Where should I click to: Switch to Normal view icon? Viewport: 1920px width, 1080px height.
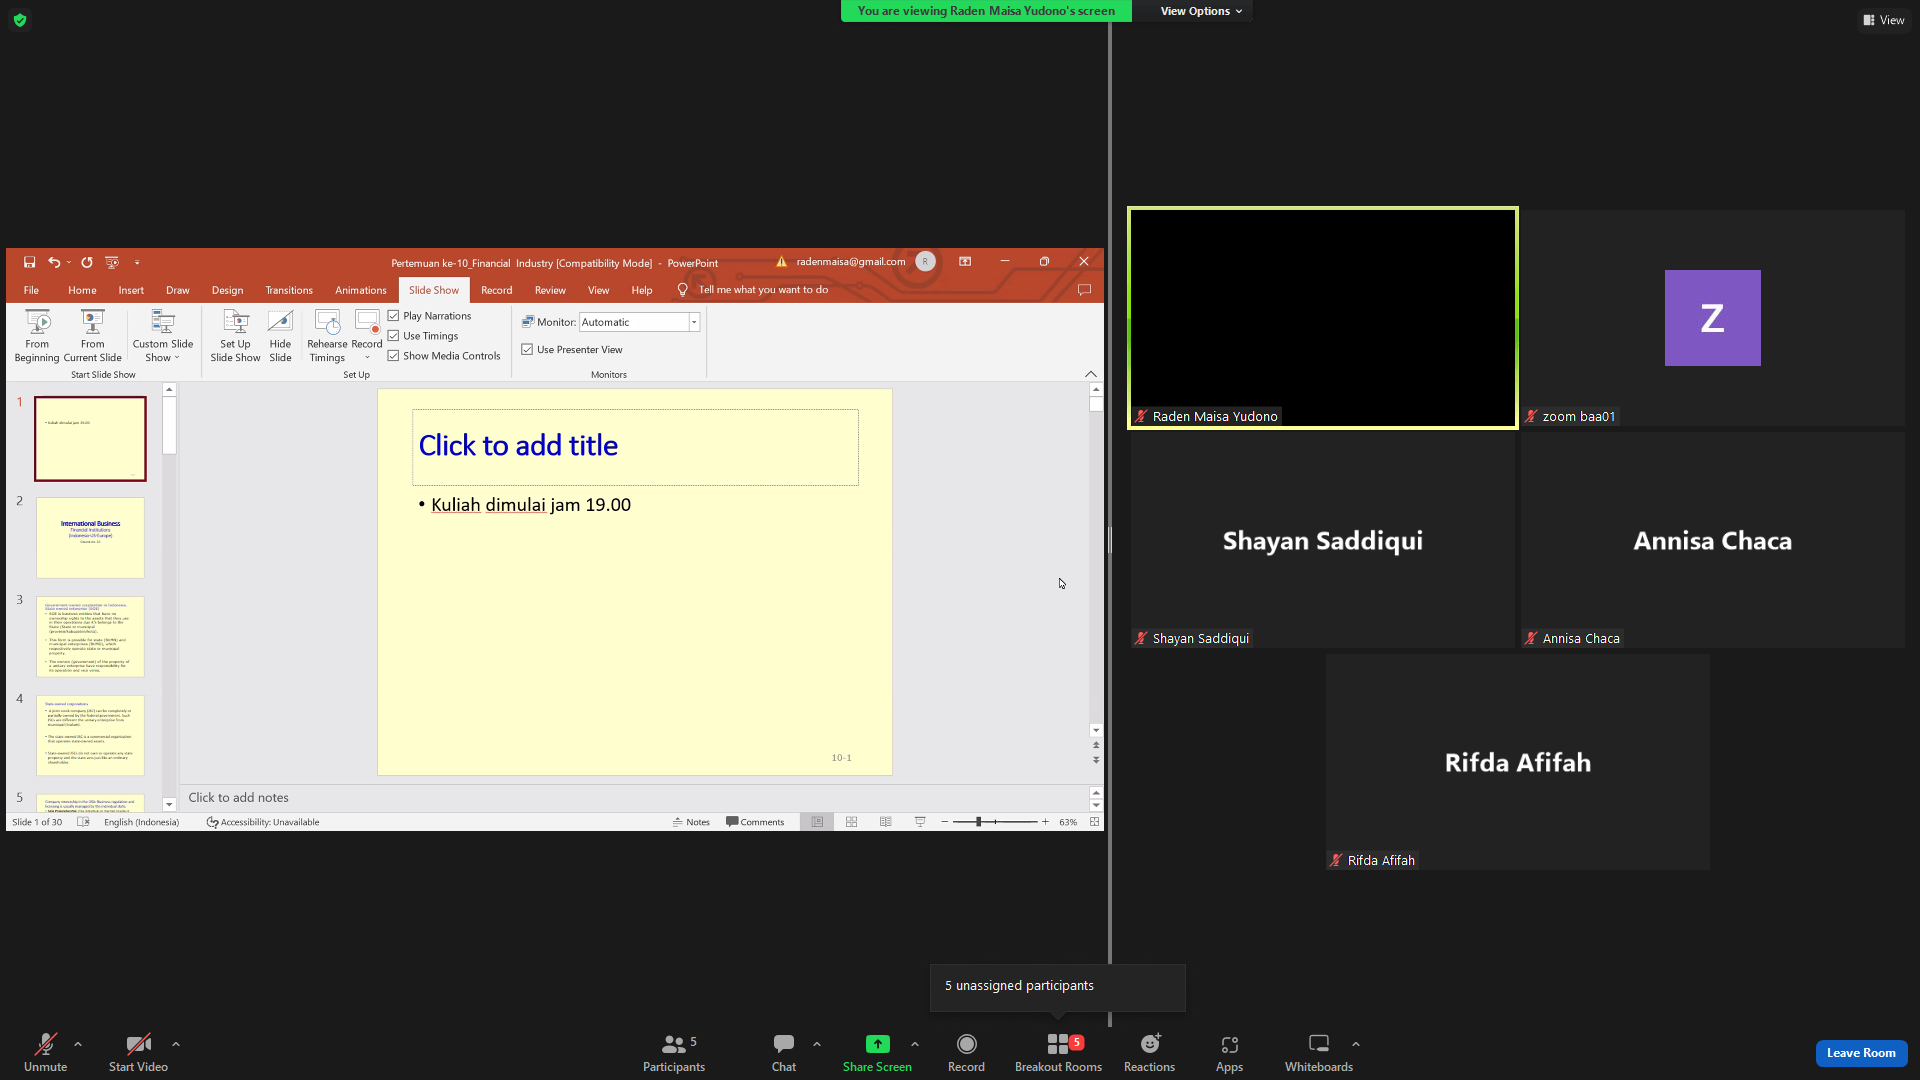point(817,822)
